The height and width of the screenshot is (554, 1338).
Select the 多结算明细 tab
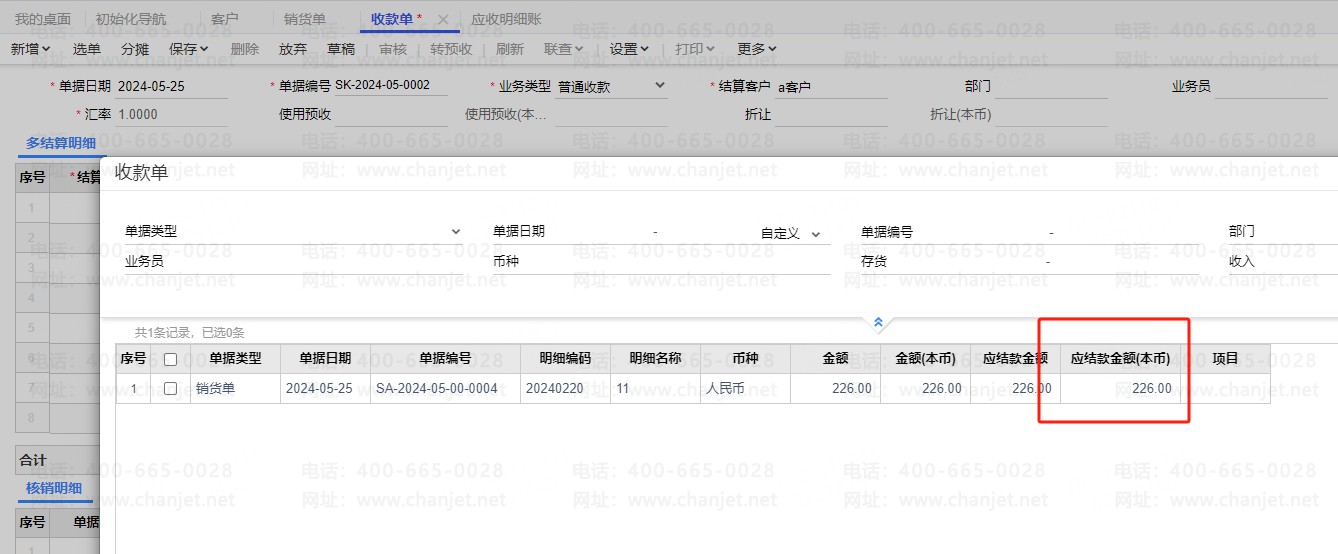pos(61,143)
